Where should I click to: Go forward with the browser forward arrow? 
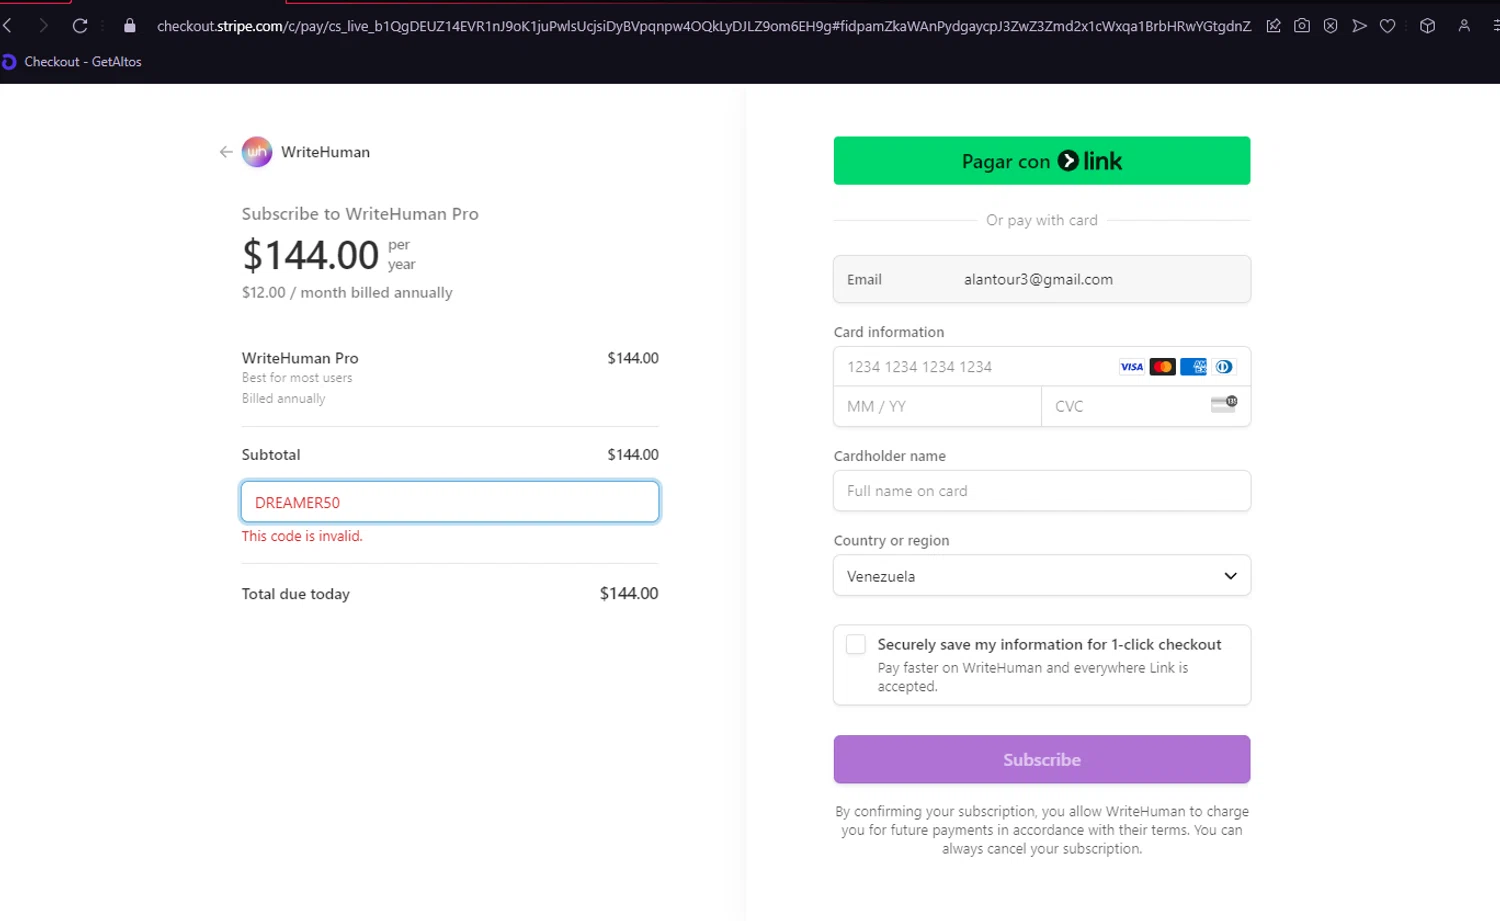pos(43,26)
